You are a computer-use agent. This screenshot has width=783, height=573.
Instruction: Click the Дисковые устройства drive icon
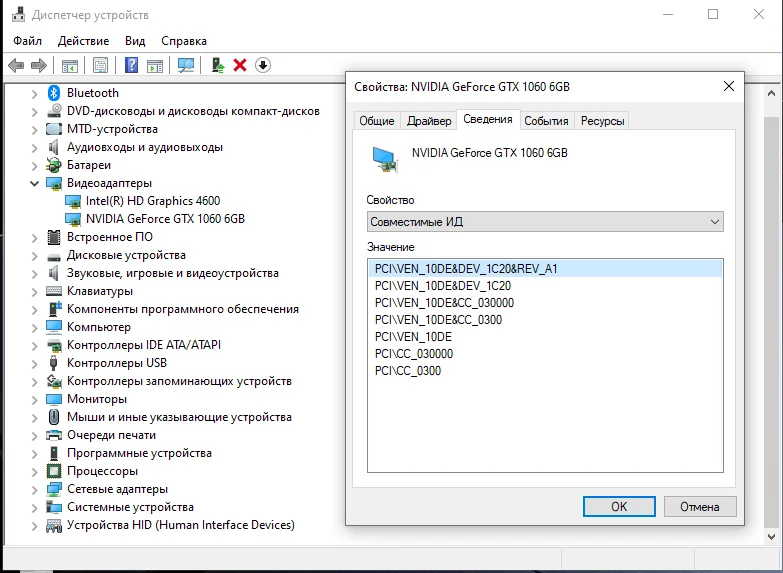coord(54,257)
